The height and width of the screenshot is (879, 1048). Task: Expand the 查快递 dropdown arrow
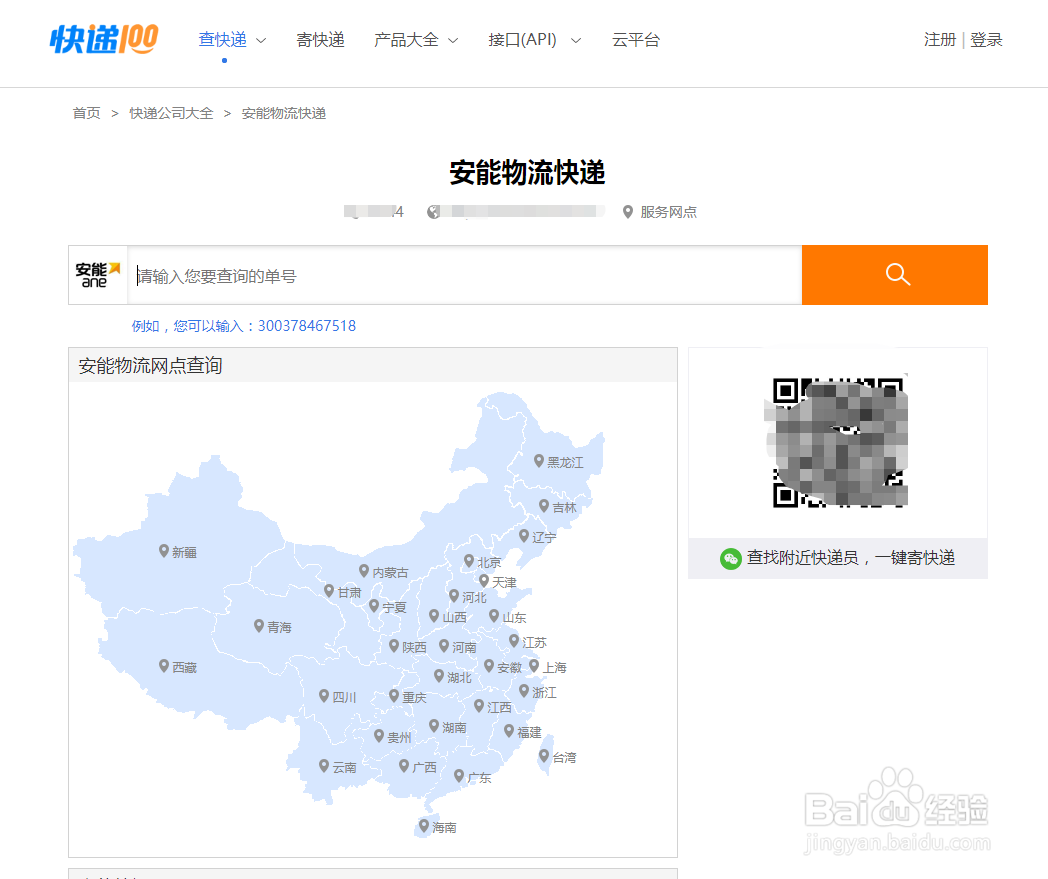click(261, 41)
